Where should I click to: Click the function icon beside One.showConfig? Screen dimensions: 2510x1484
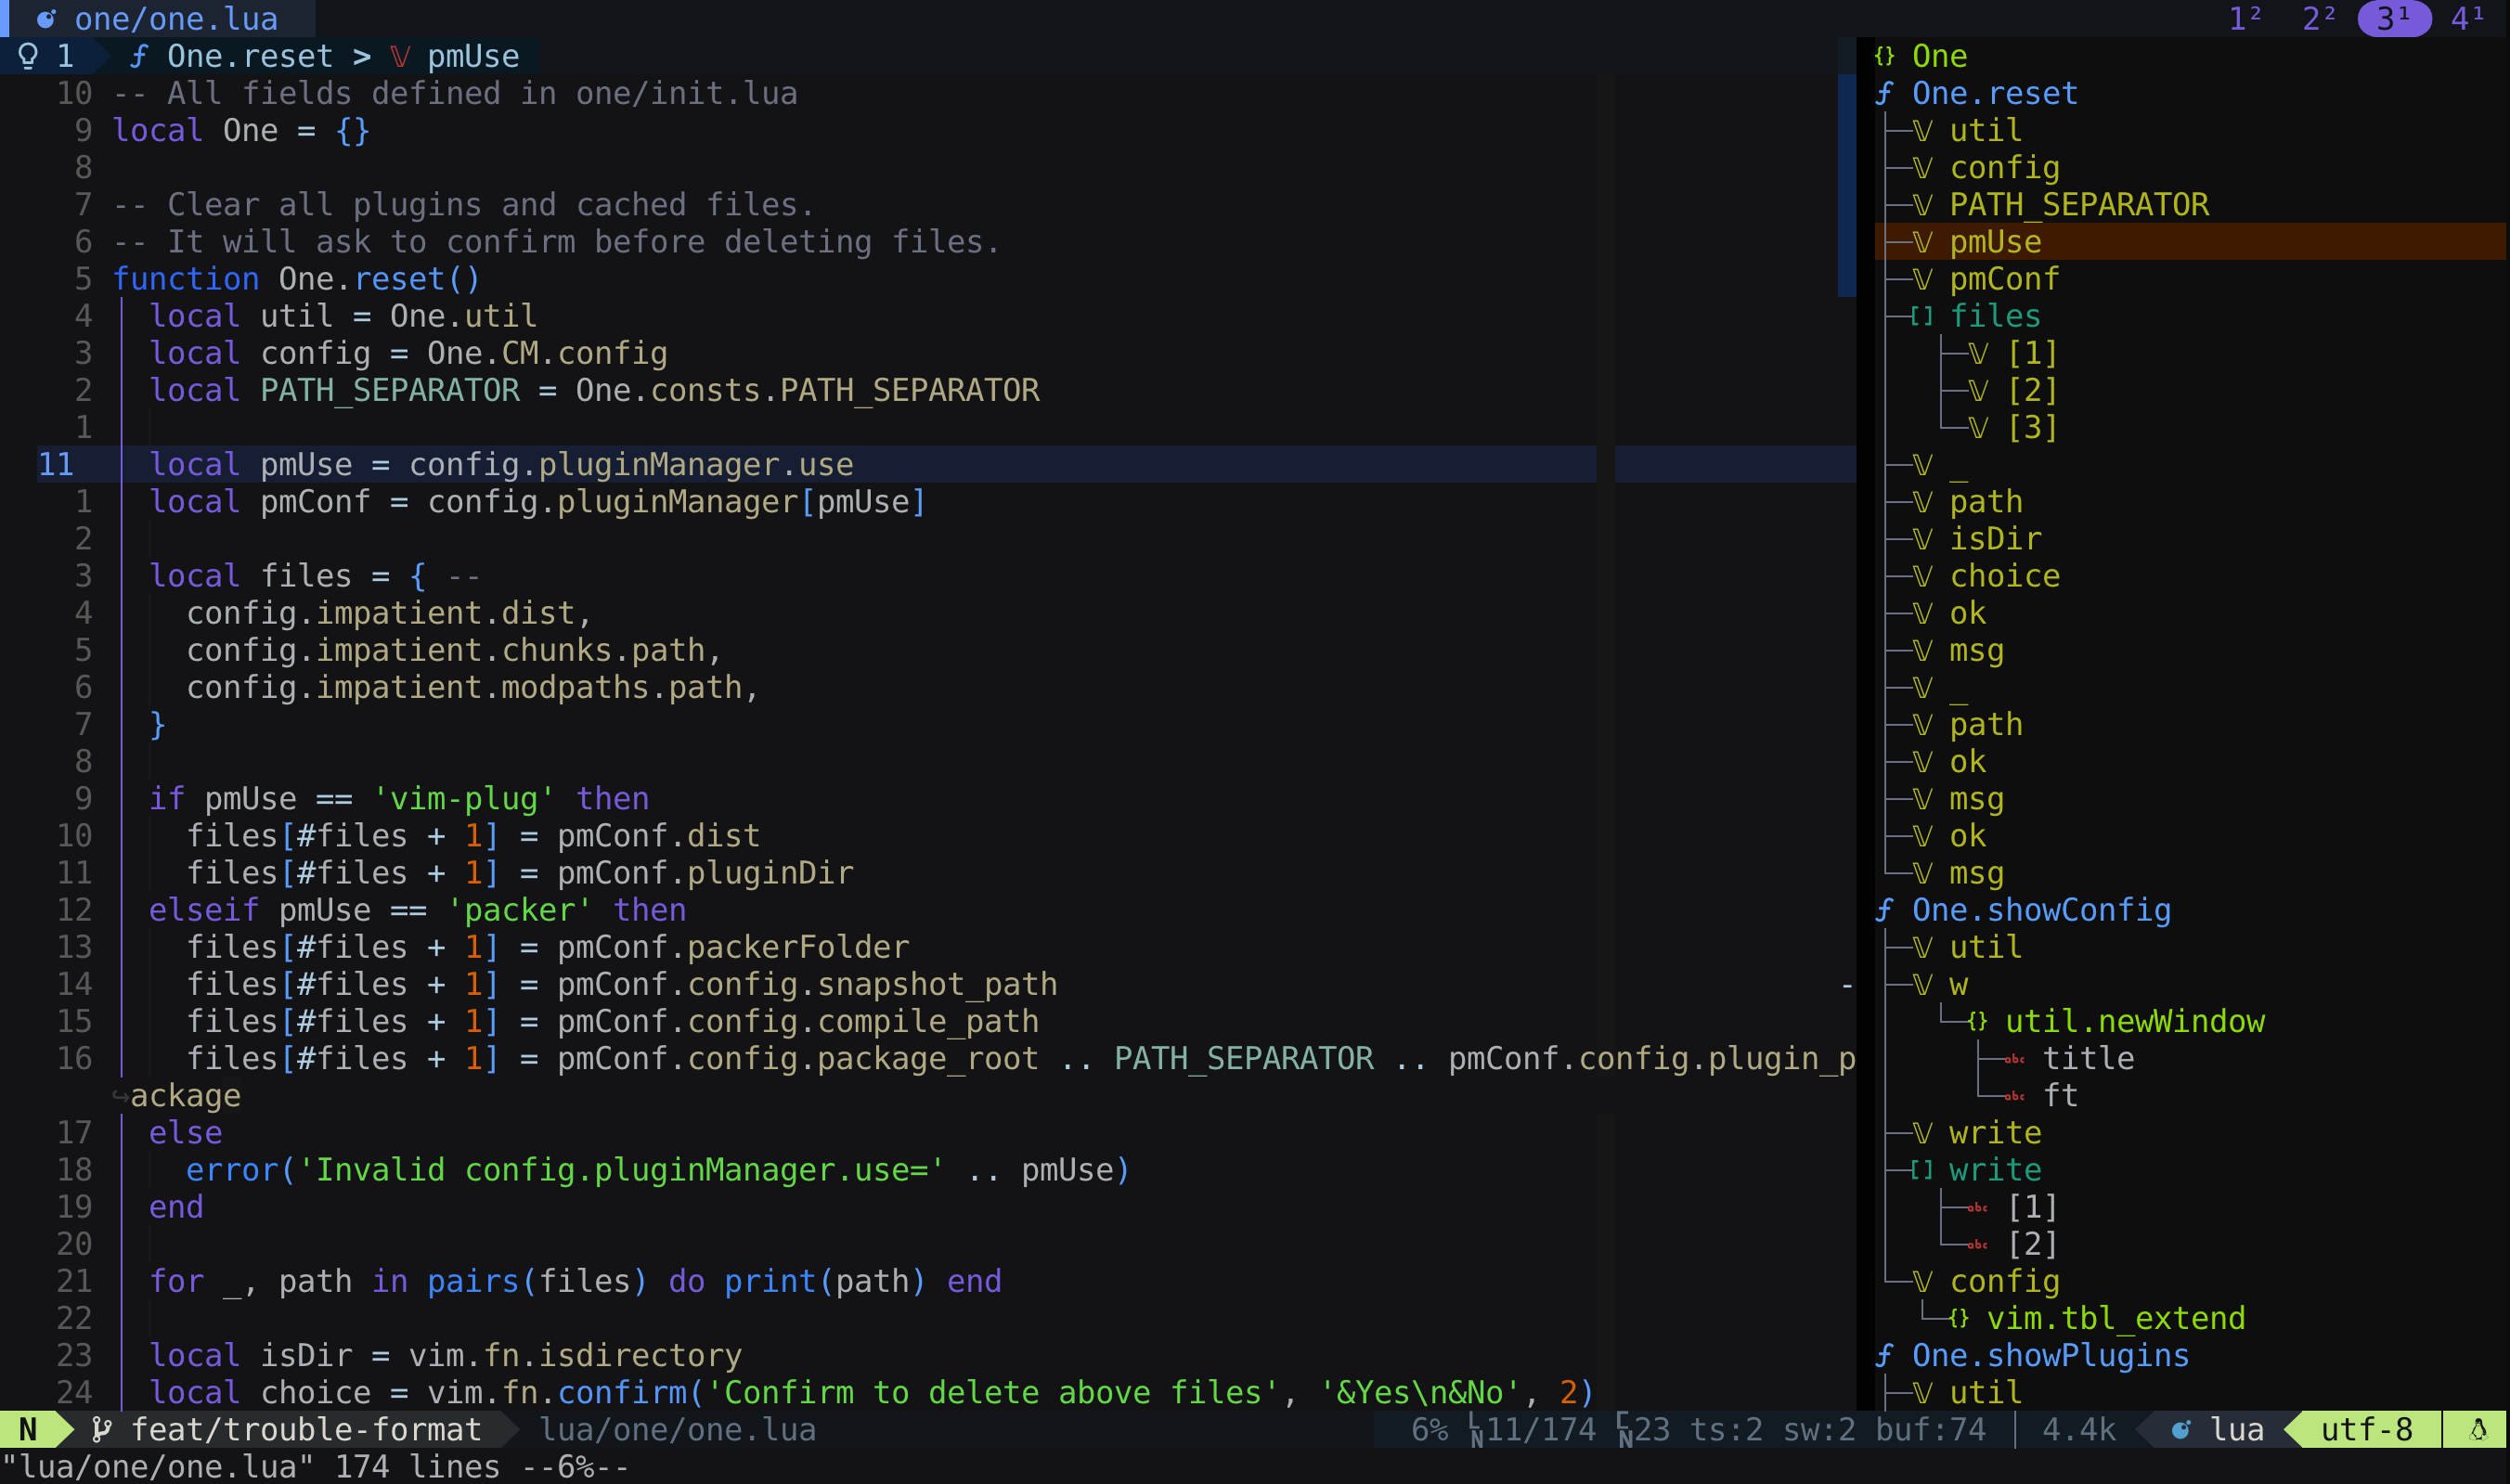pos(1885,910)
